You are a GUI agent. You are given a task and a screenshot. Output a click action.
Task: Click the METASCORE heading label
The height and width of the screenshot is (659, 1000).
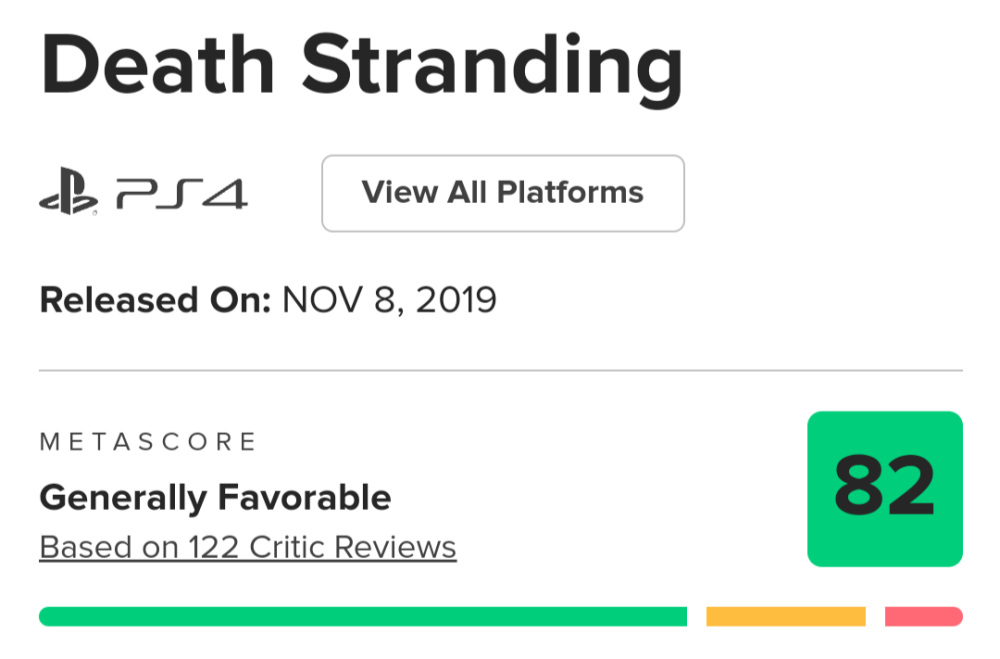[148, 441]
